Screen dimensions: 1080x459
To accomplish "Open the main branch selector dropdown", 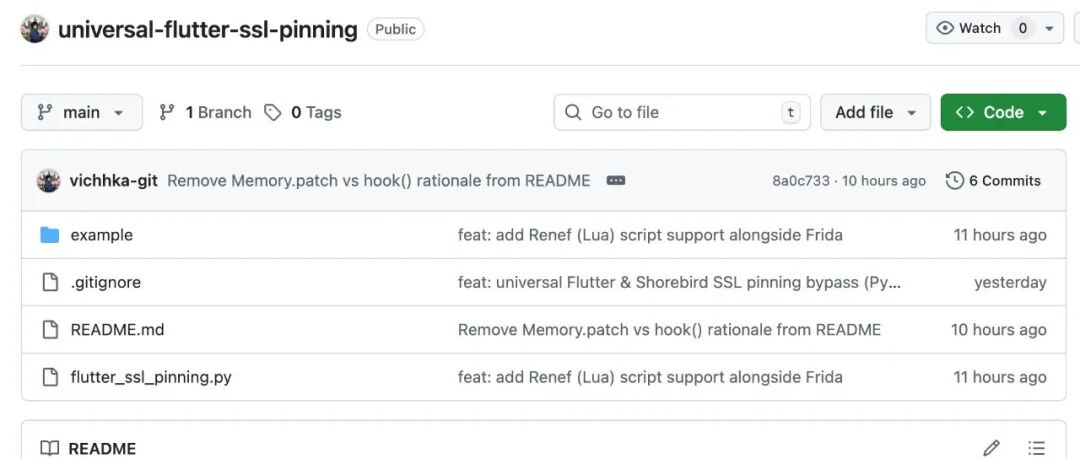I will coord(82,112).
